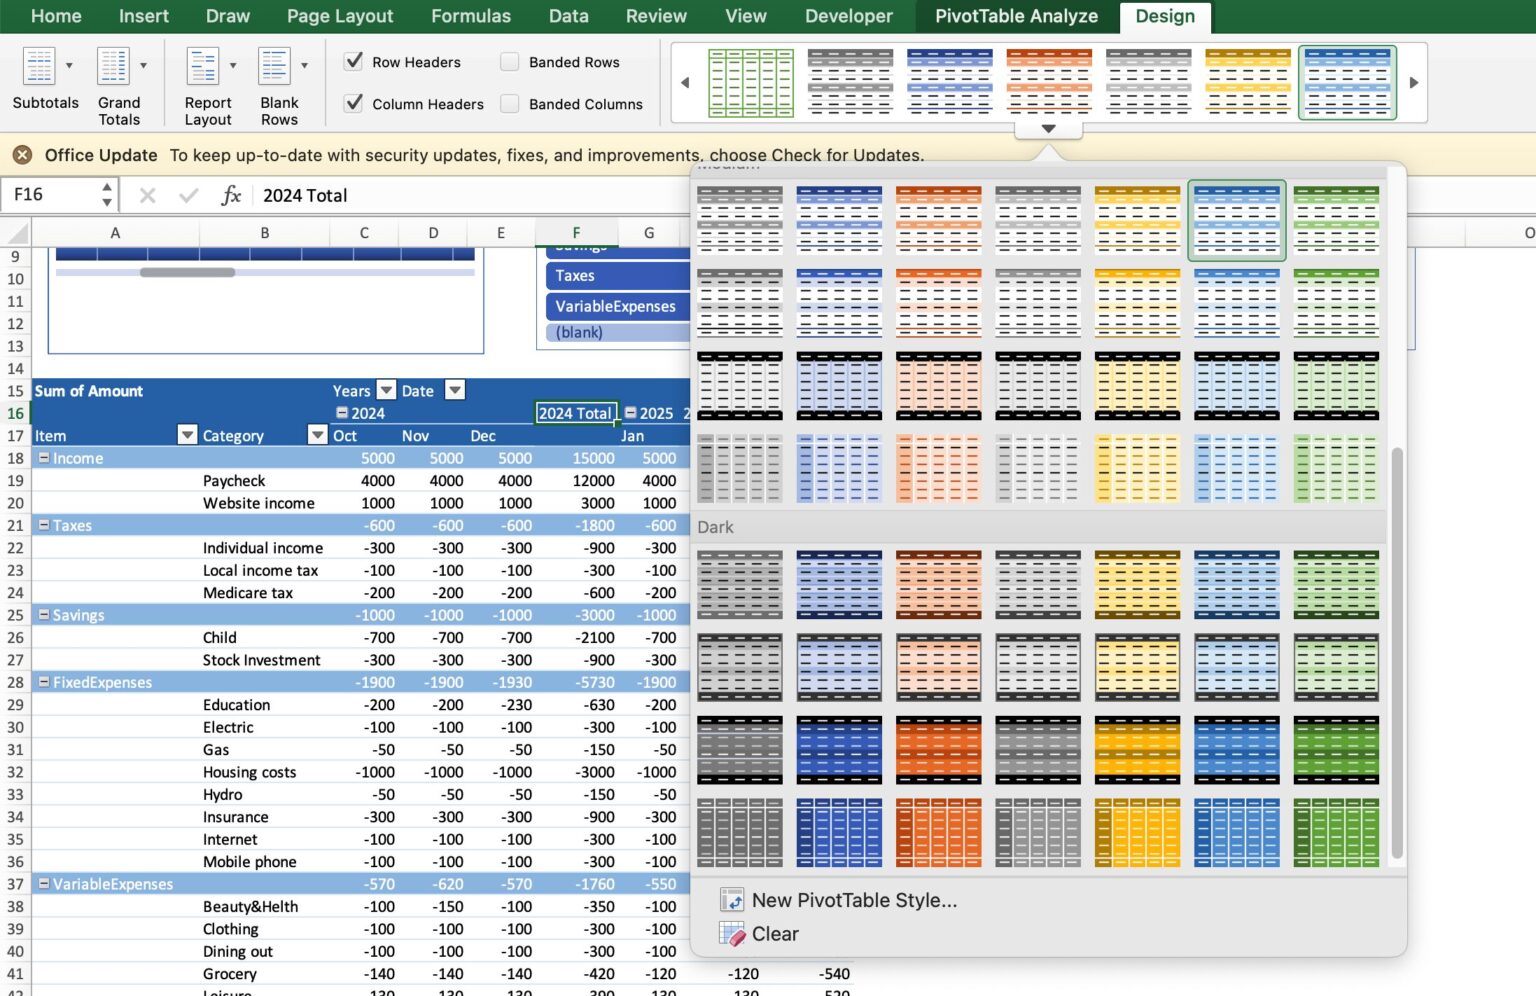Switch to the Page Layout tab
This screenshot has width=1536, height=996.
click(340, 16)
